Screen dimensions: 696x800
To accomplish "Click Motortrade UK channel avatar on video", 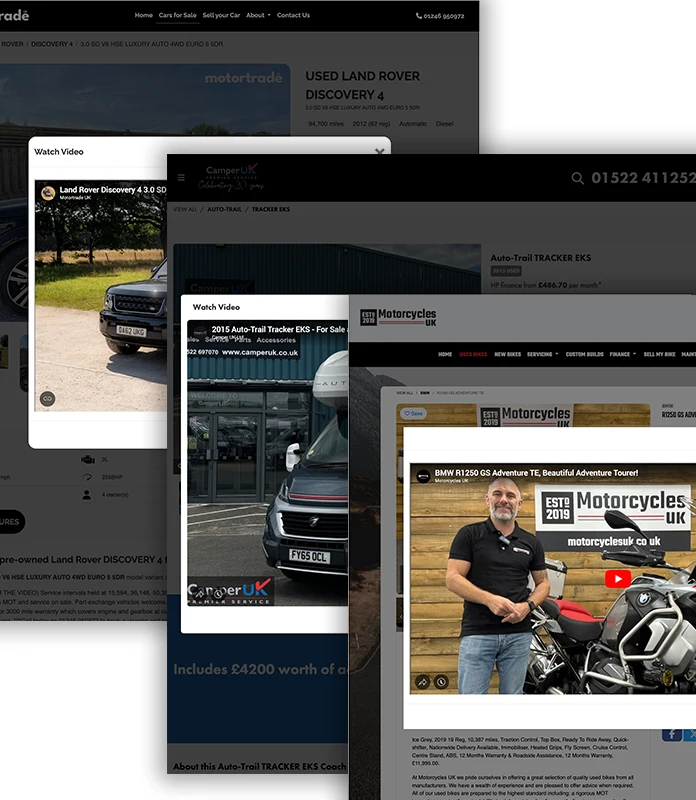I will click(48, 193).
